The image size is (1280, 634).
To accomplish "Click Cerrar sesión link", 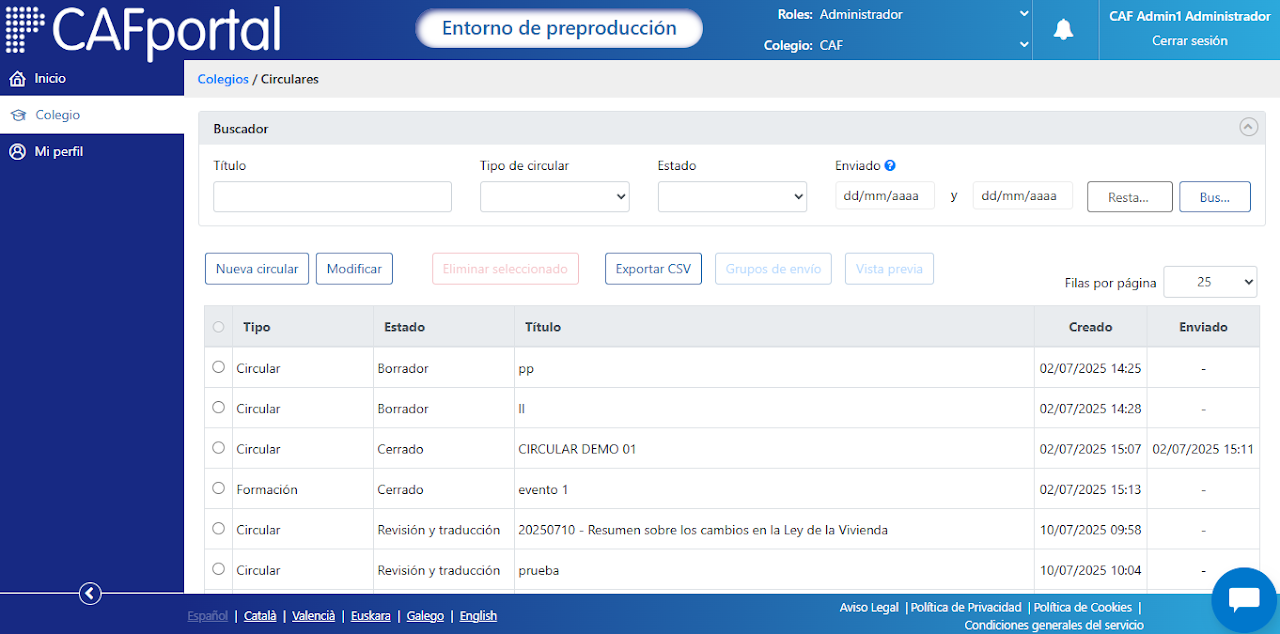I will point(1190,41).
